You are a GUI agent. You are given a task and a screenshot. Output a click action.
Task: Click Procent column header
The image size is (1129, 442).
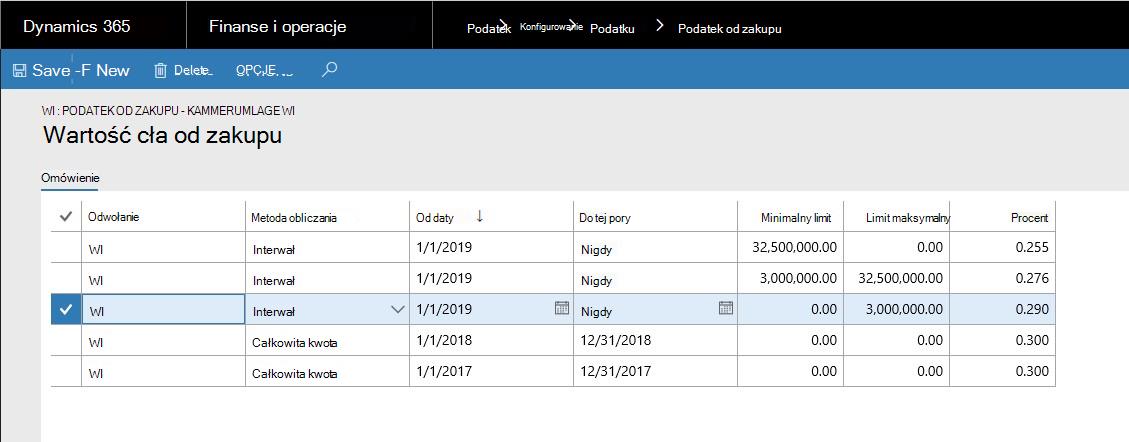pos(1030,217)
